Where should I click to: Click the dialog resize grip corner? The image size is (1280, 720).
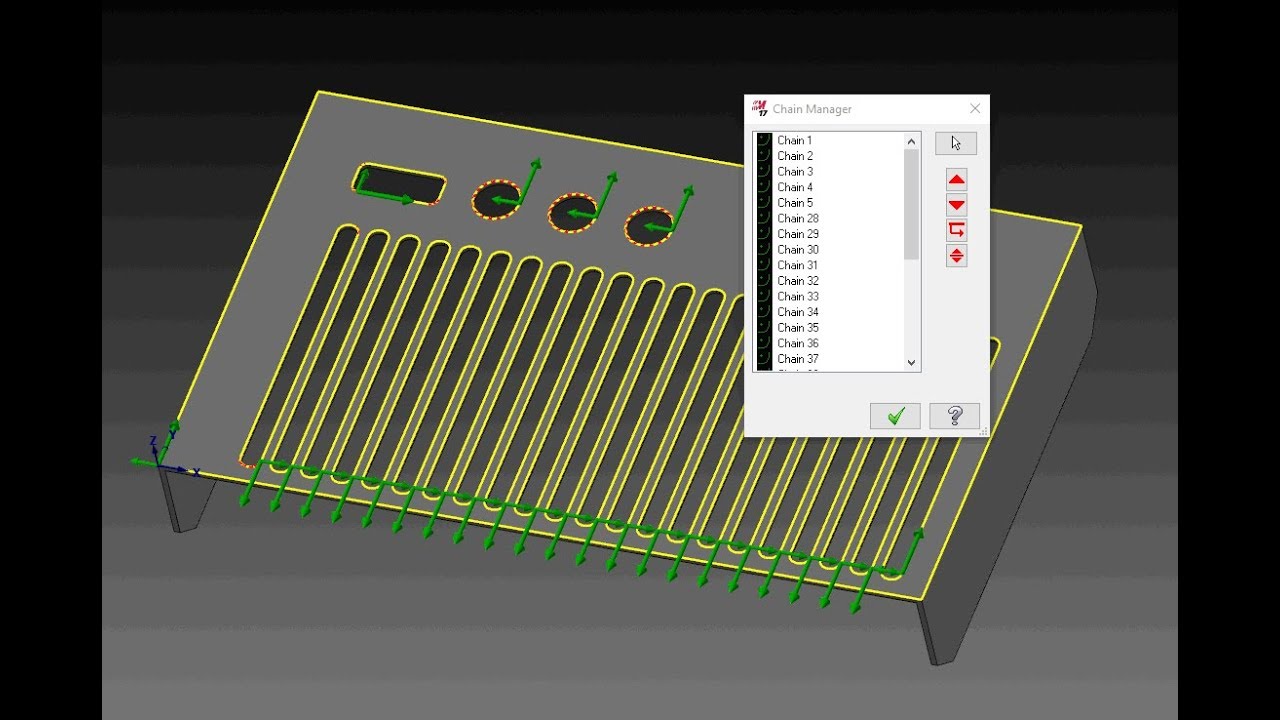pyautogui.click(x=983, y=431)
